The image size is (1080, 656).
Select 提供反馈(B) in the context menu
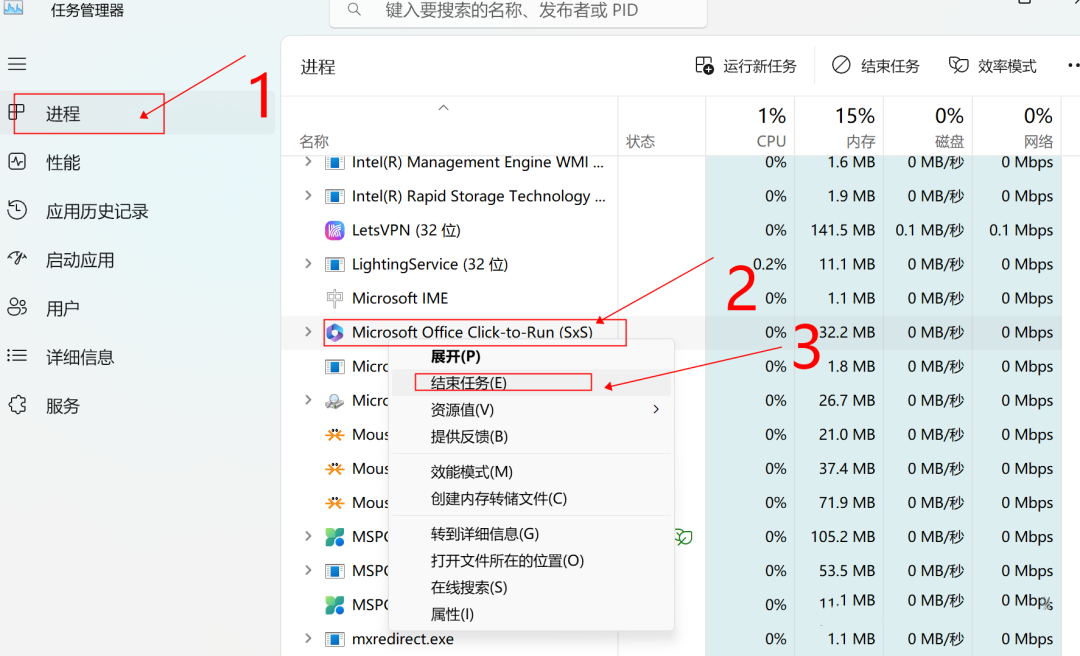coord(531,437)
